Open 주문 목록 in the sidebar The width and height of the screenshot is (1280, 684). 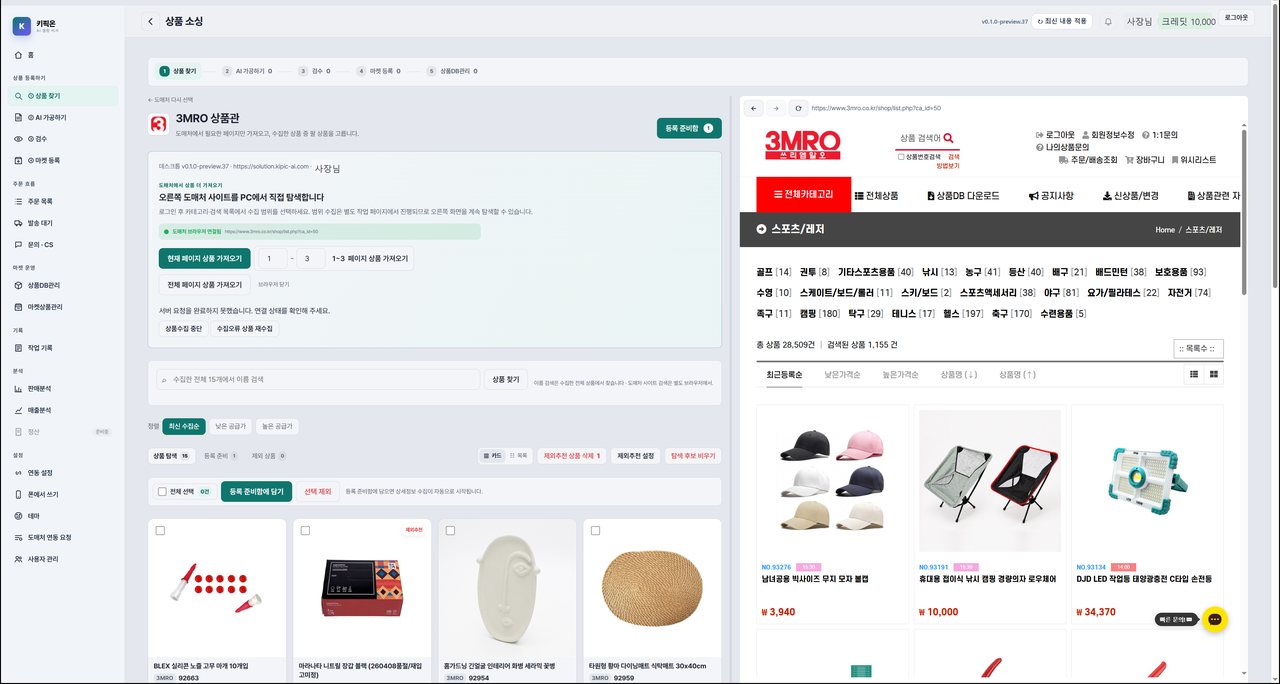[x=62, y=201]
